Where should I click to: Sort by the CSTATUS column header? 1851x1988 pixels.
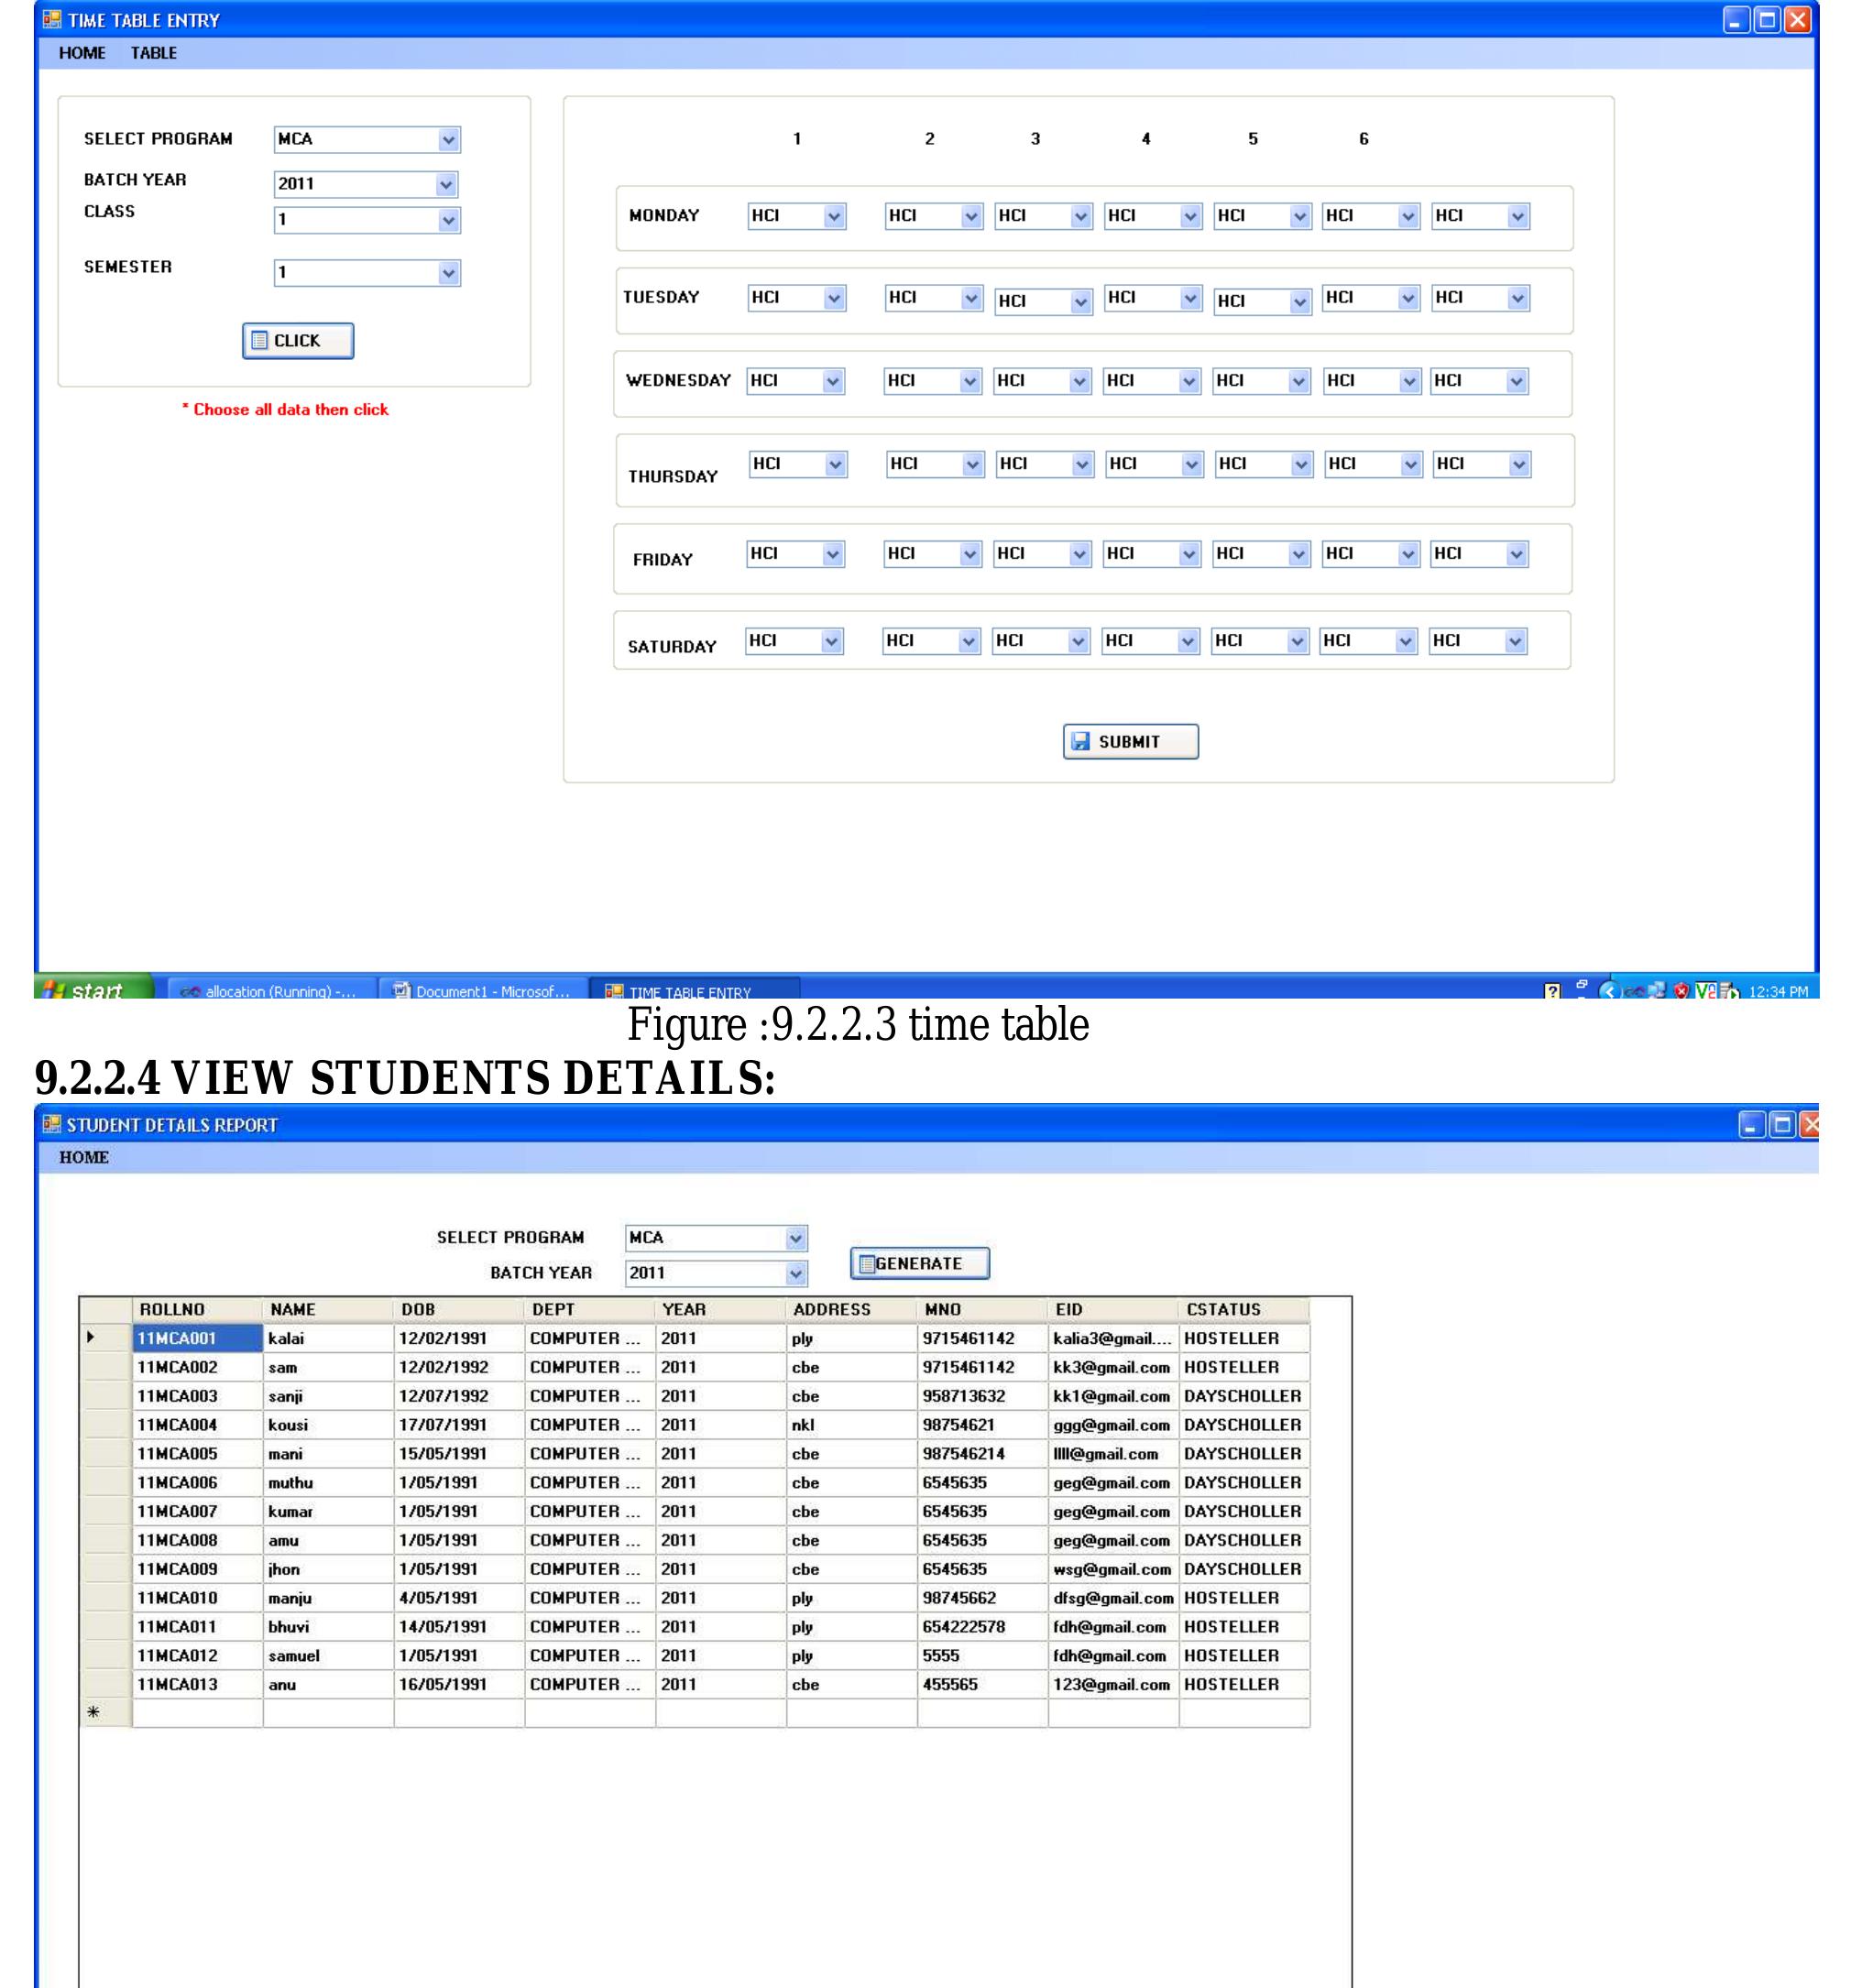pos(1244,1309)
